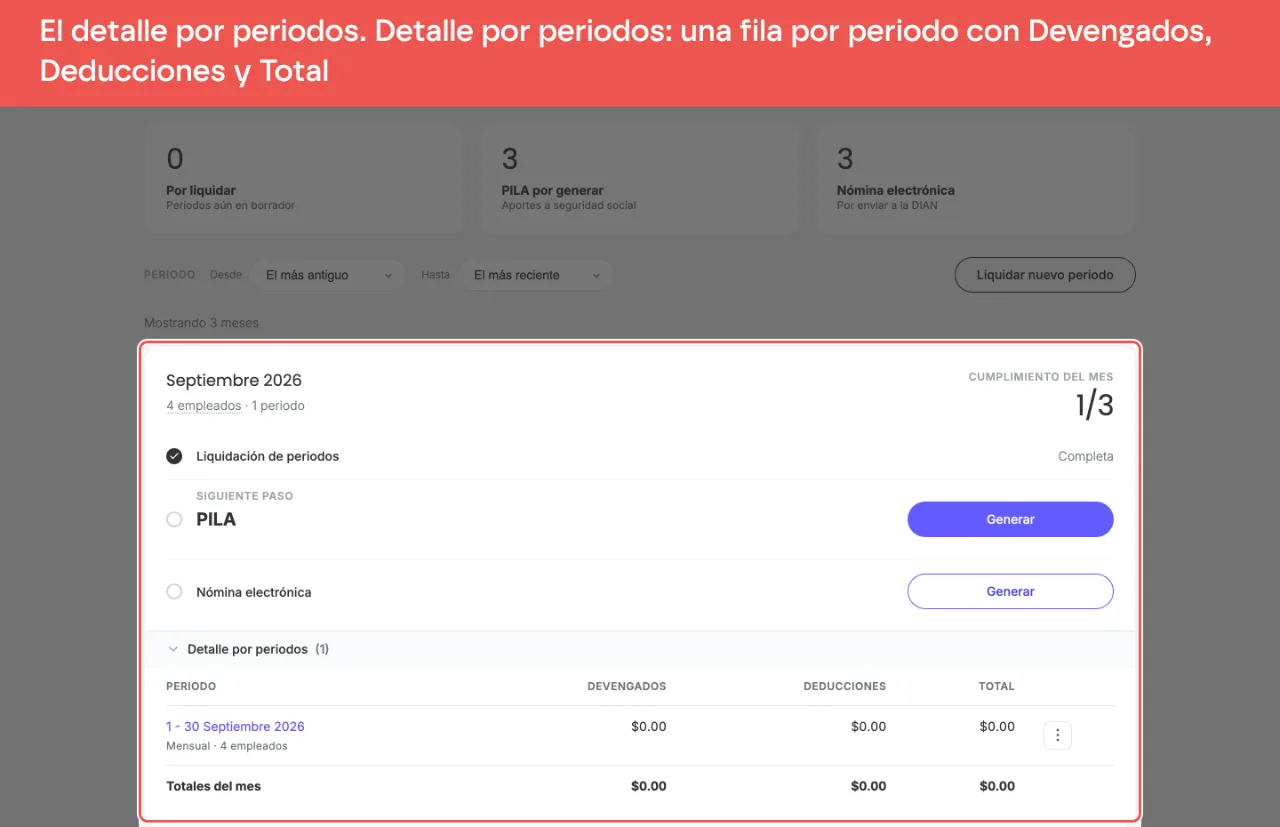Click the SIGUIENTE PASO label

244,496
